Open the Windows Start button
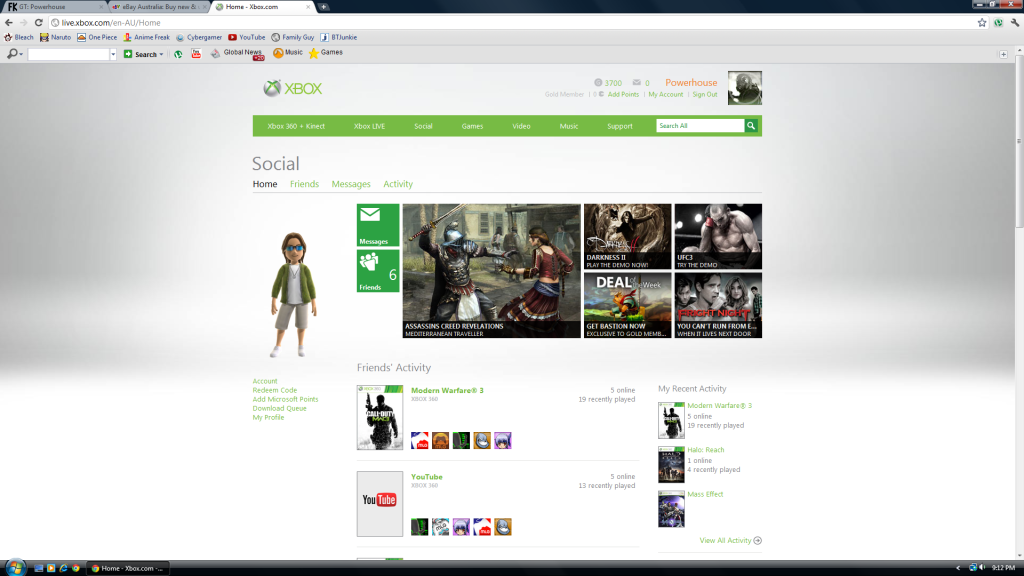The width and height of the screenshot is (1024, 576). pyautogui.click(x=11, y=568)
